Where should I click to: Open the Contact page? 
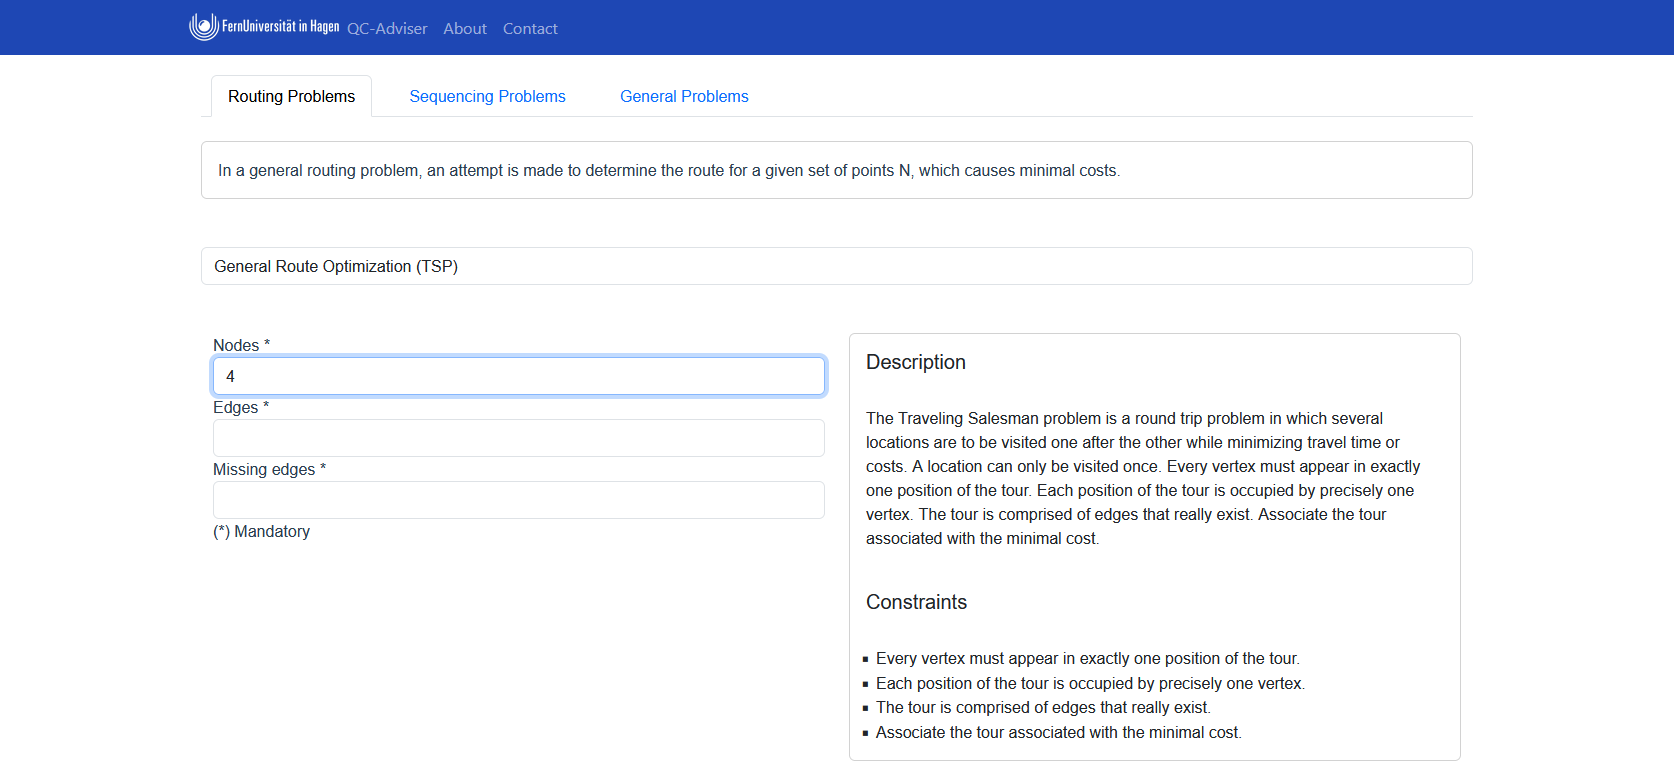tap(530, 29)
